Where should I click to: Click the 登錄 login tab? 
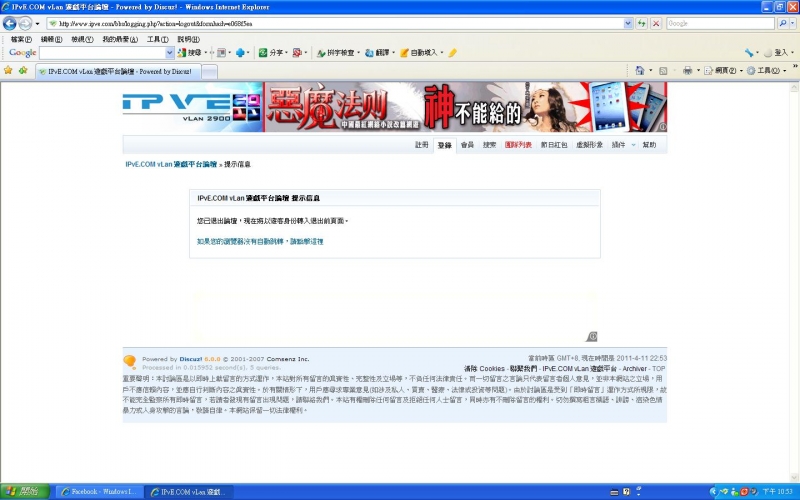444,145
